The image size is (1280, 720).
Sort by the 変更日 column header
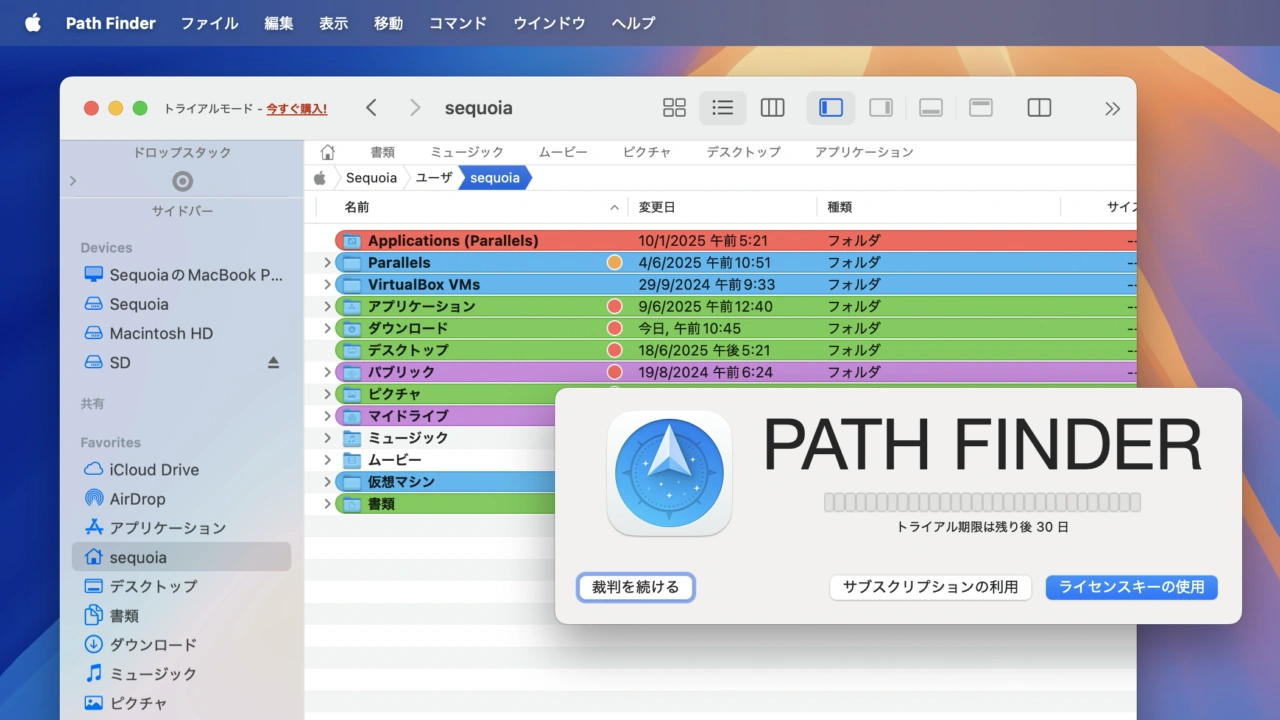click(x=657, y=207)
